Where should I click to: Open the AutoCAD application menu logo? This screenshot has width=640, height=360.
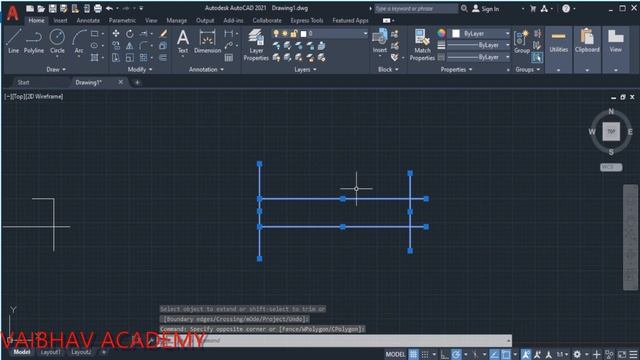coord(12,13)
